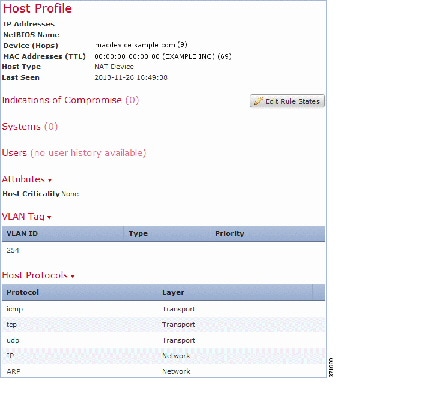Click the Systems (0) heading
The height and width of the screenshot is (398, 433).
[x=30, y=126]
